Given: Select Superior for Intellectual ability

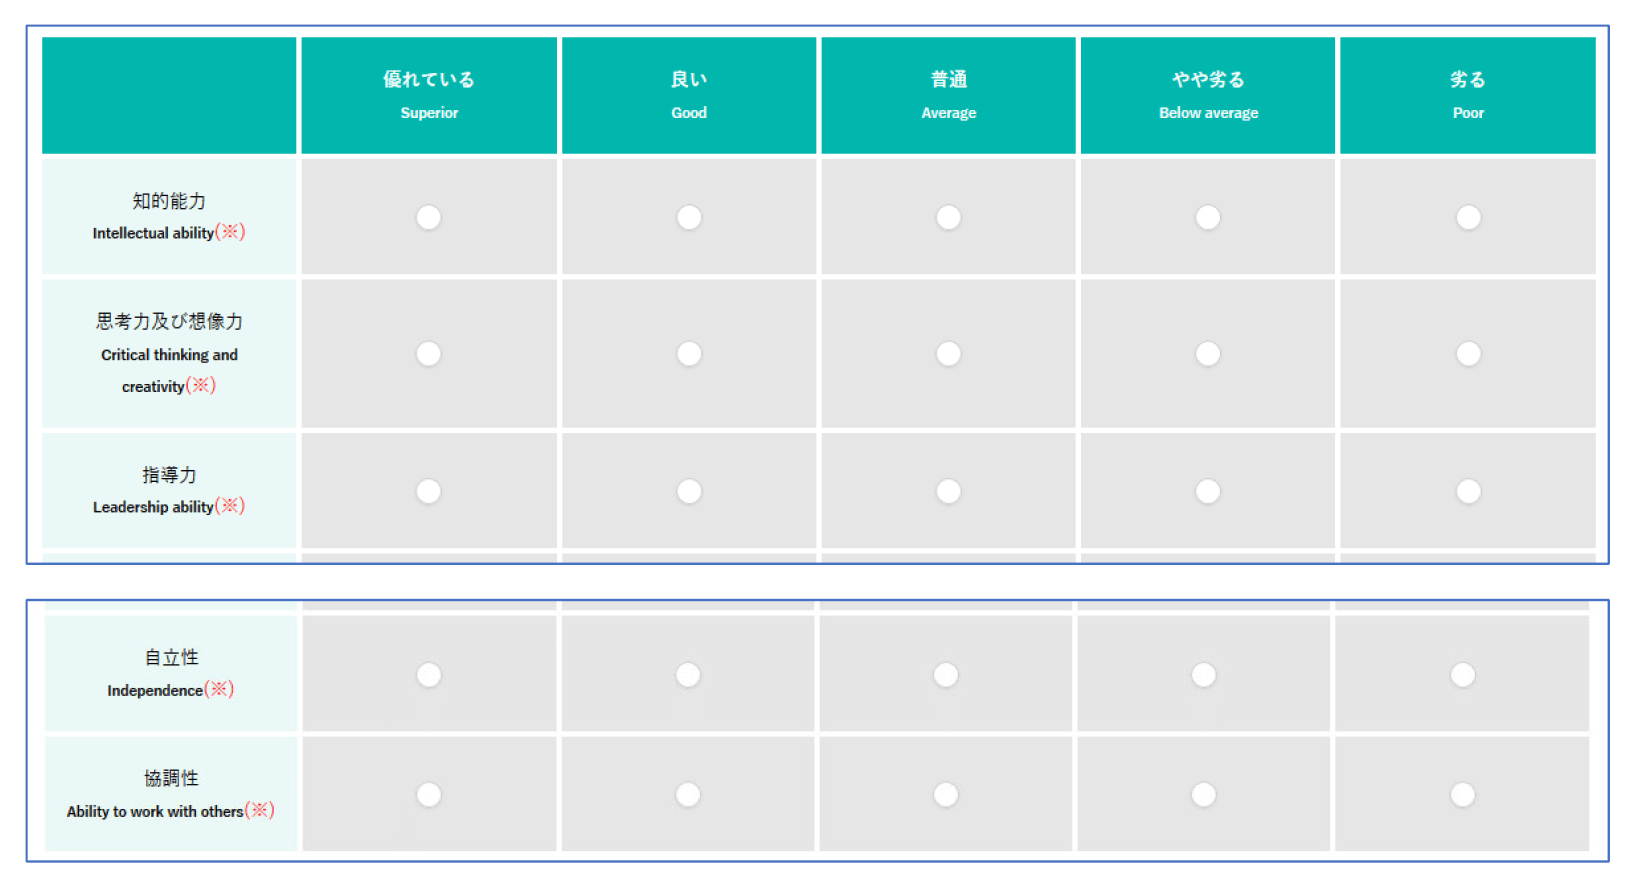Looking at the screenshot, I should point(428,217).
